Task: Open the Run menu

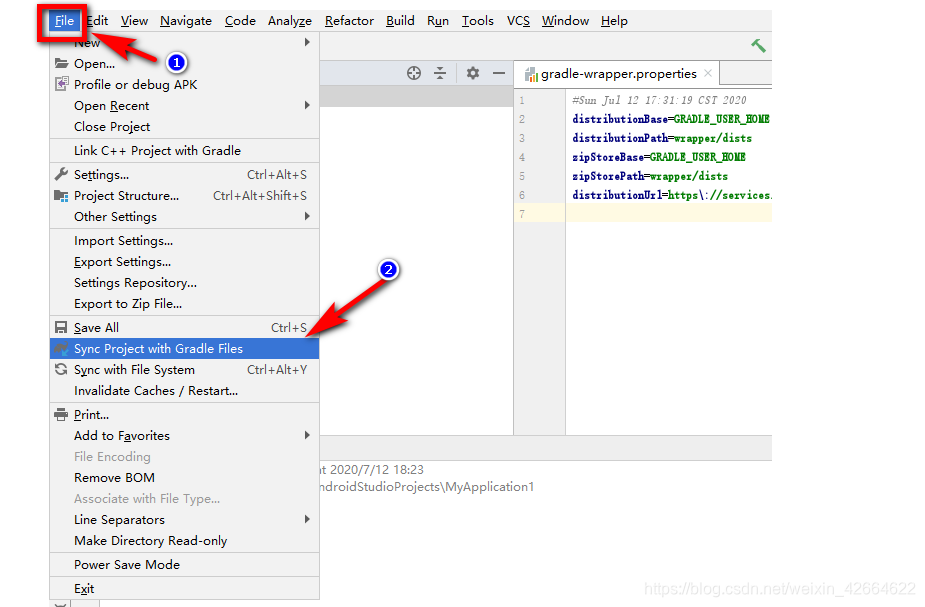Action: click(x=438, y=21)
